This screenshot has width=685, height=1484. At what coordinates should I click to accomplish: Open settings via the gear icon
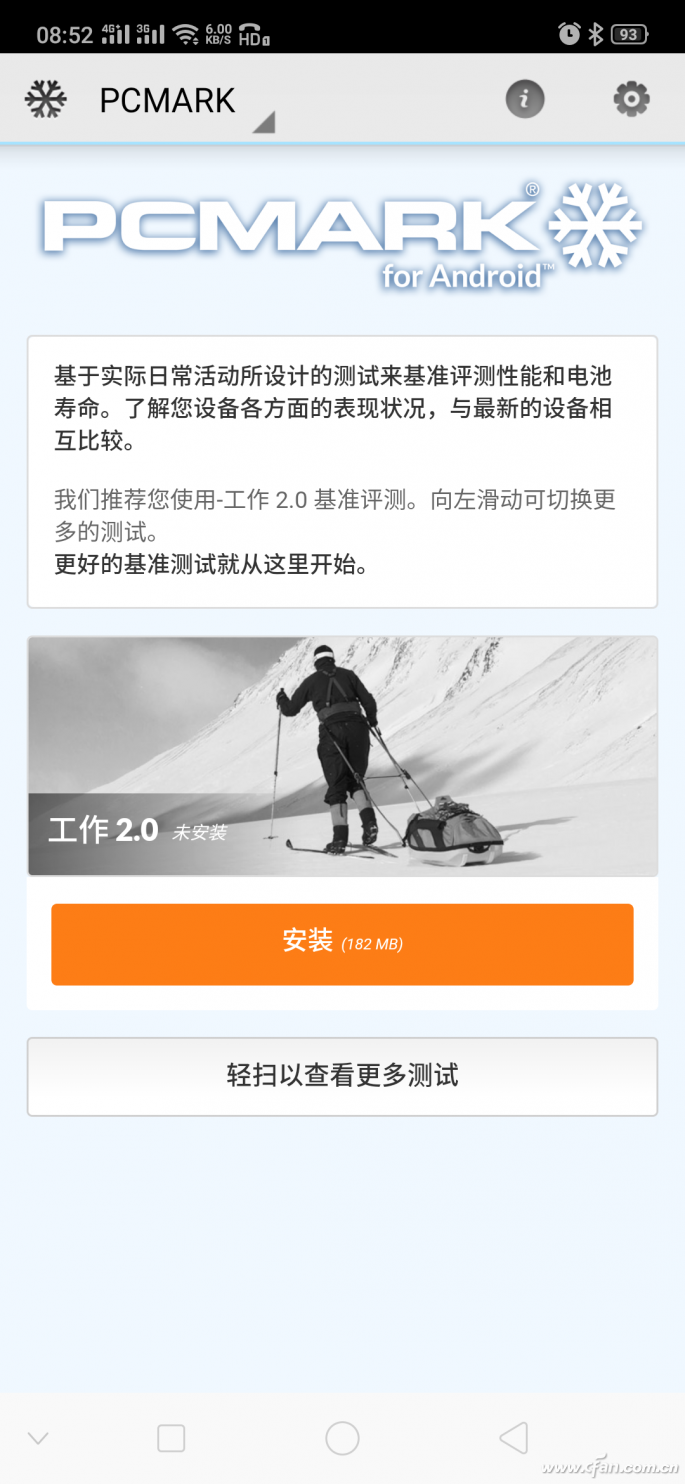tap(631, 99)
